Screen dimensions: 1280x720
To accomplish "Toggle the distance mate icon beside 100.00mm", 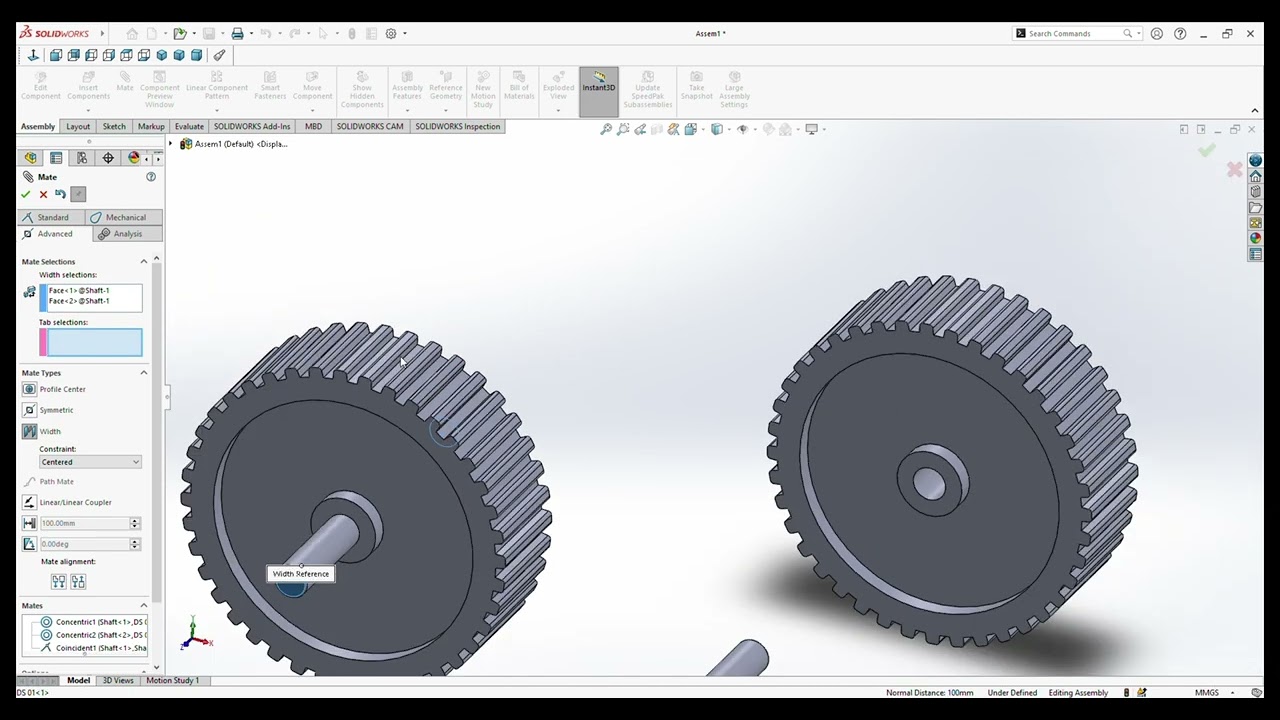I will click(29, 523).
